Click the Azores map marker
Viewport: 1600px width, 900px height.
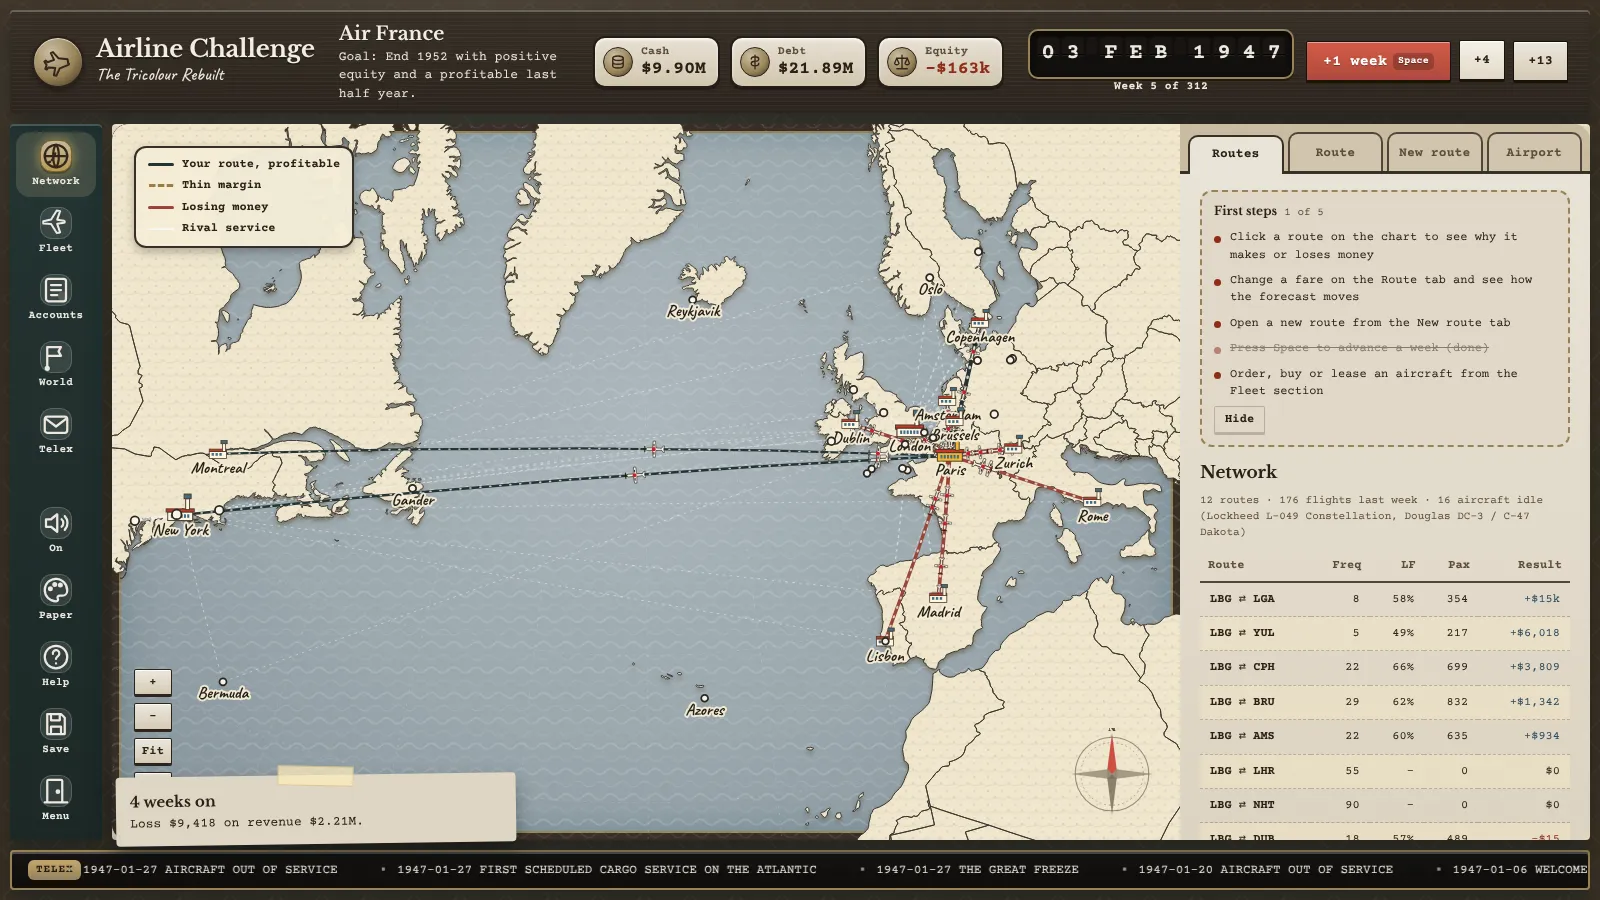point(705,699)
